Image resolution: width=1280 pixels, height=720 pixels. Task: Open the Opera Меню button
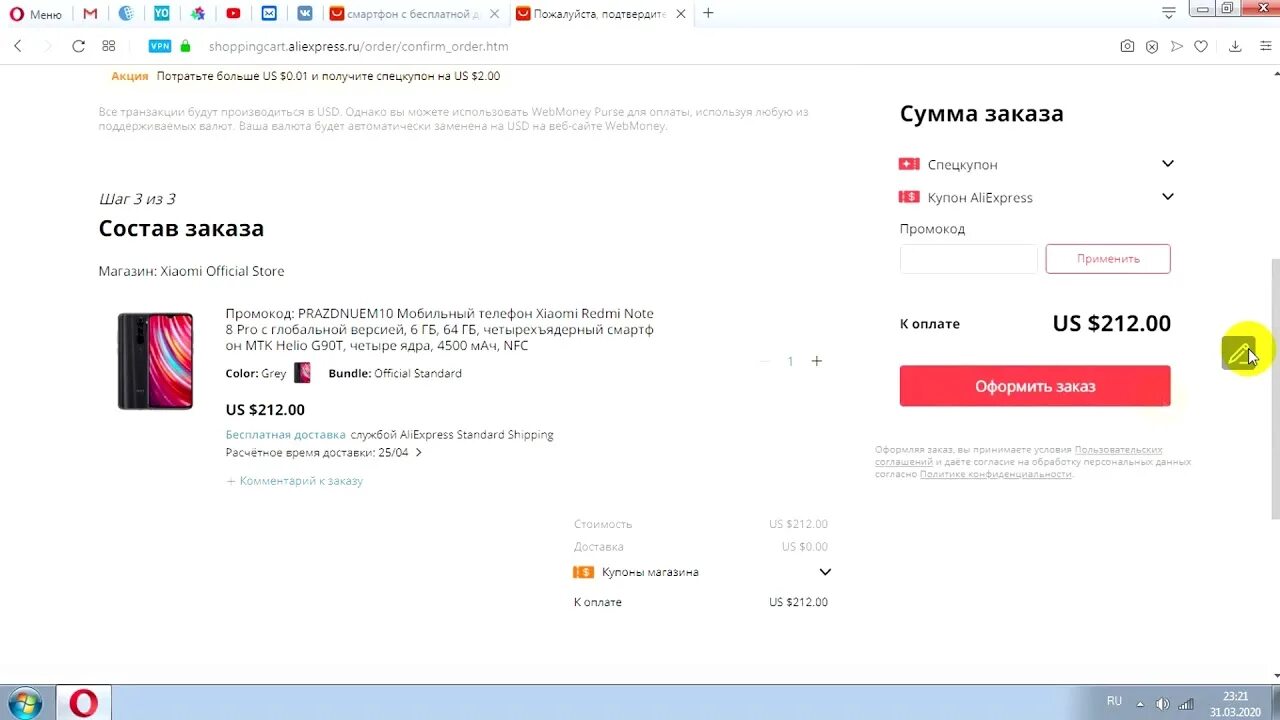pos(36,14)
